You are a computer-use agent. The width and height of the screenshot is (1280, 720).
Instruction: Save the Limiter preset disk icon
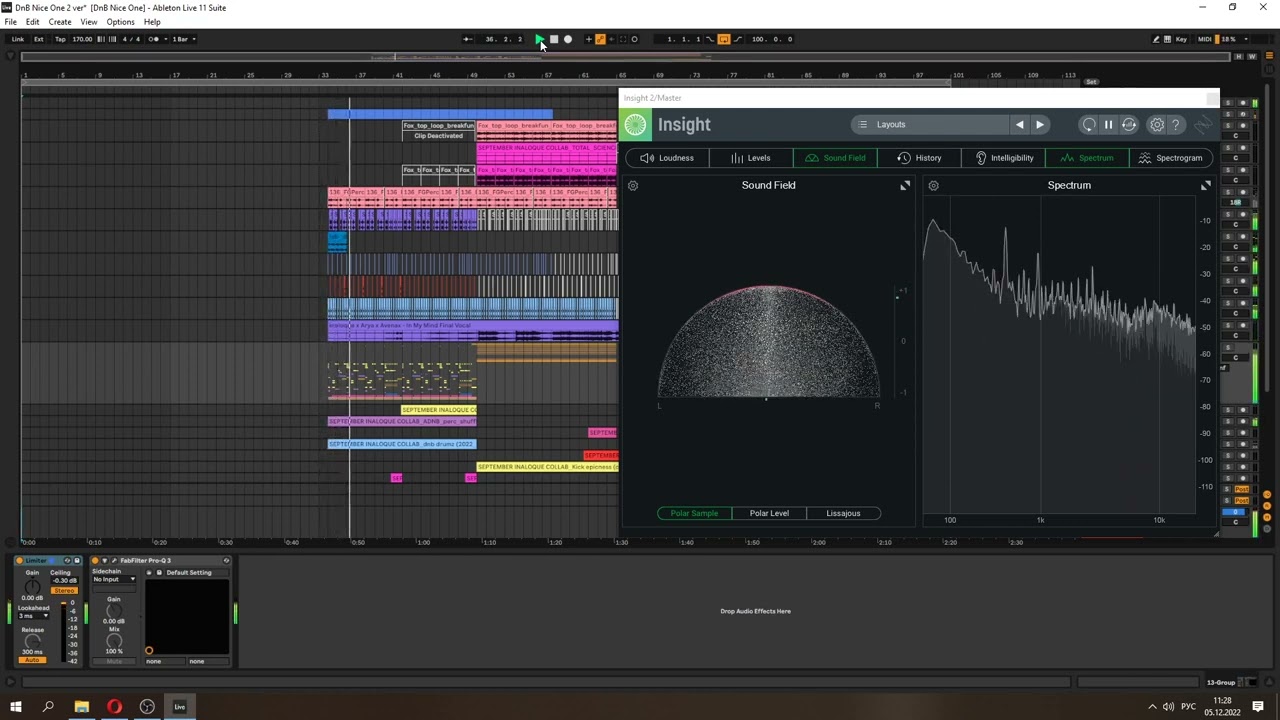[77, 560]
